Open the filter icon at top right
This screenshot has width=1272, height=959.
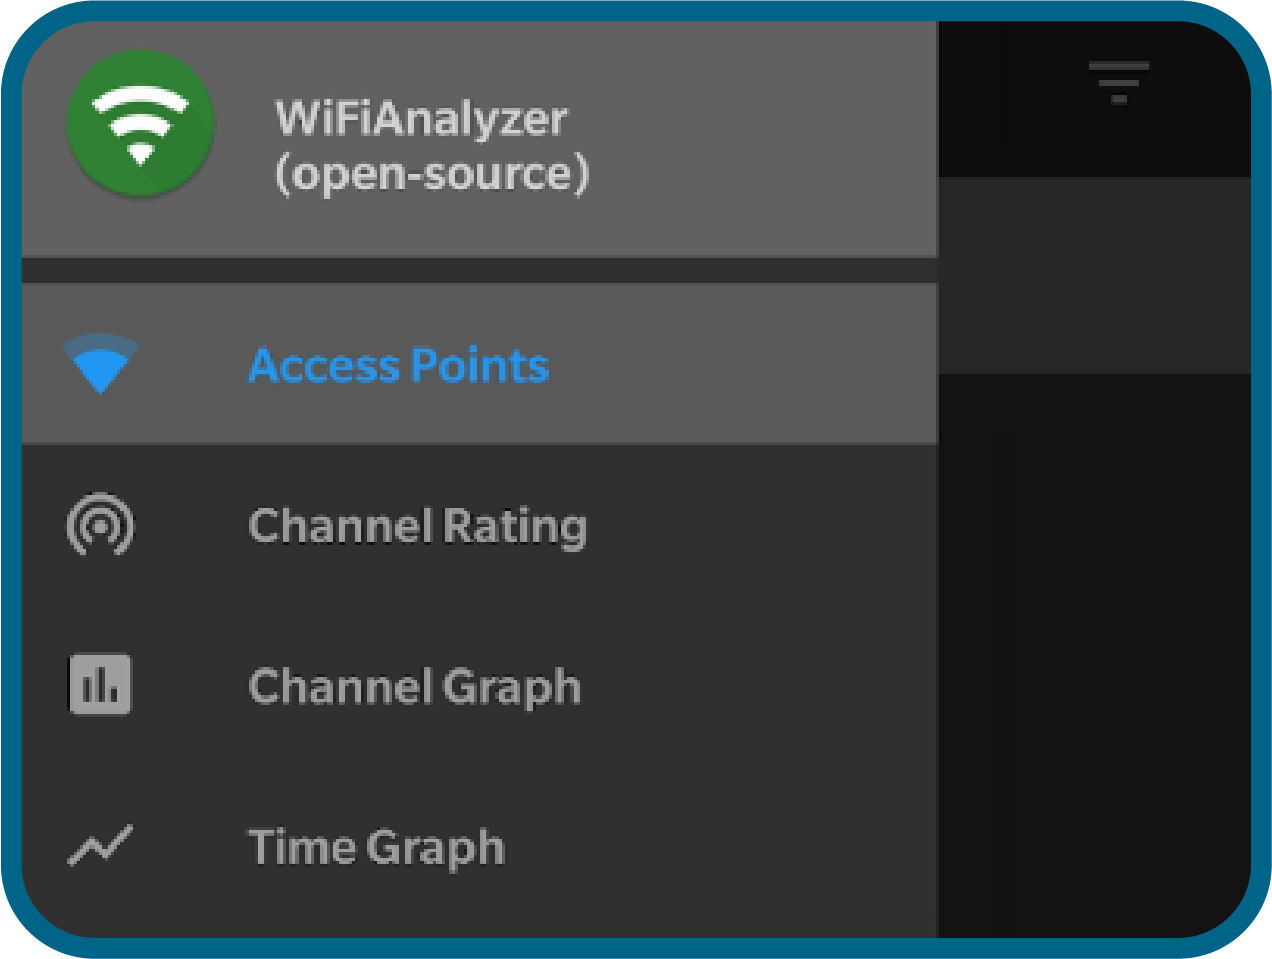coord(1118,82)
